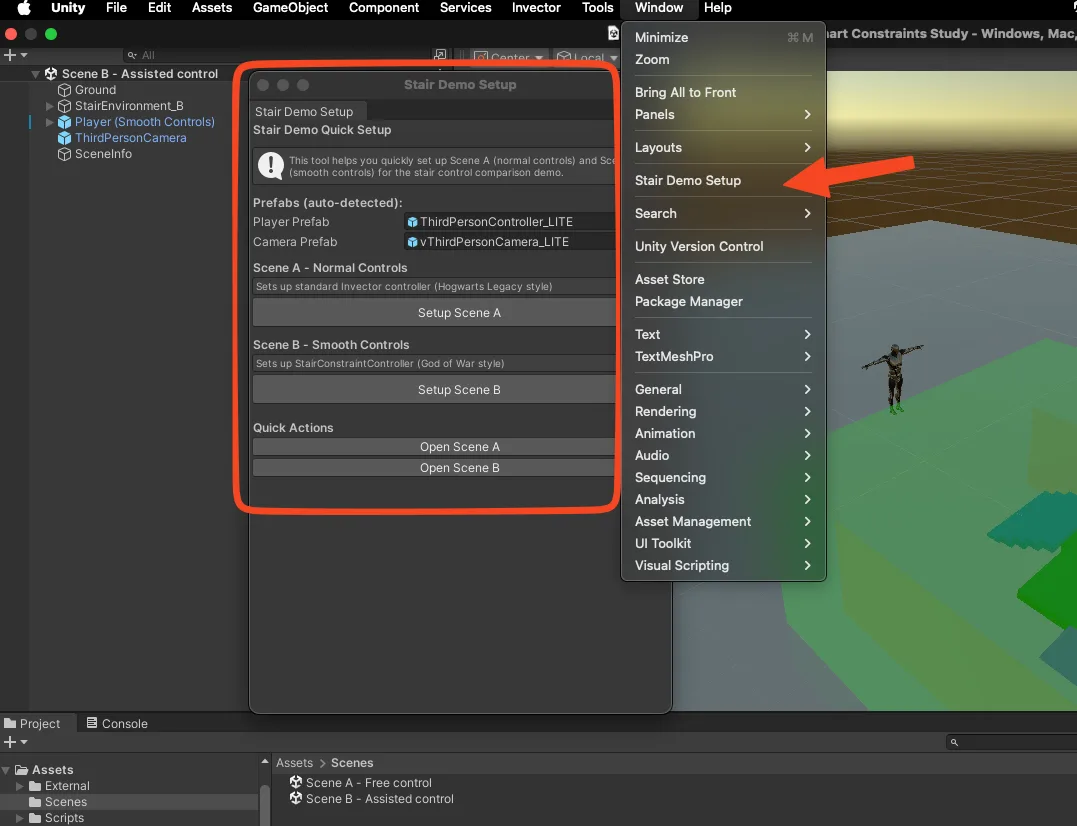The width and height of the screenshot is (1077, 826).
Task: Open the Local handle rotation dropdown
Action: (588, 57)
